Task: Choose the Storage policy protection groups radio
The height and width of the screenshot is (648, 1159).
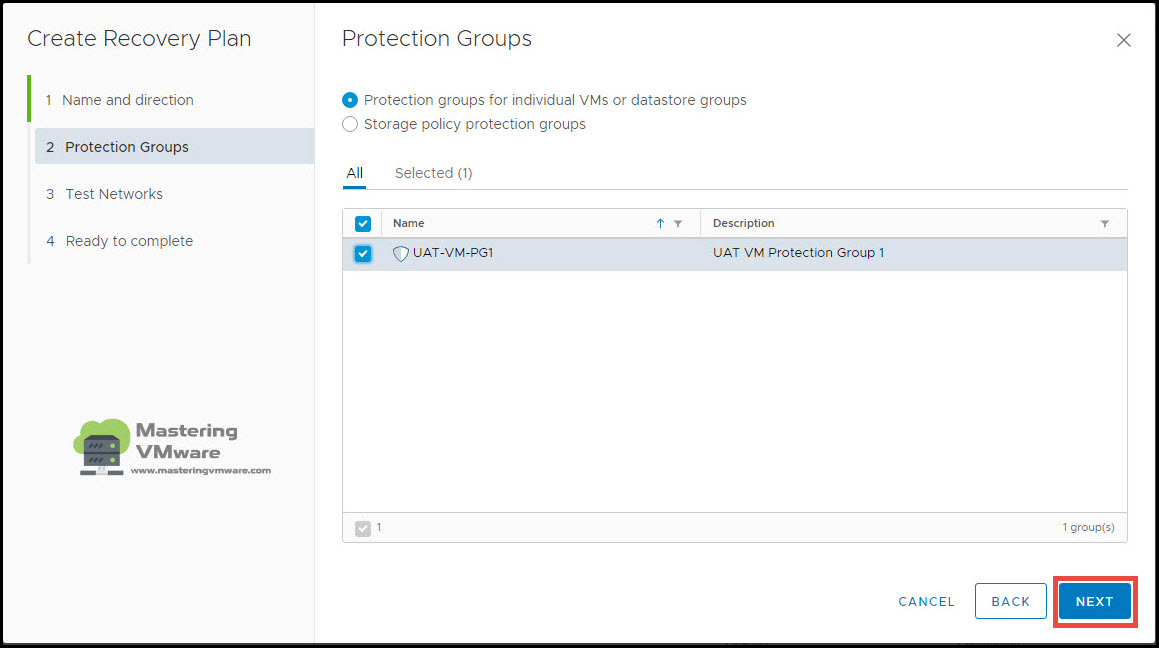Action: [x=350, y=124]
